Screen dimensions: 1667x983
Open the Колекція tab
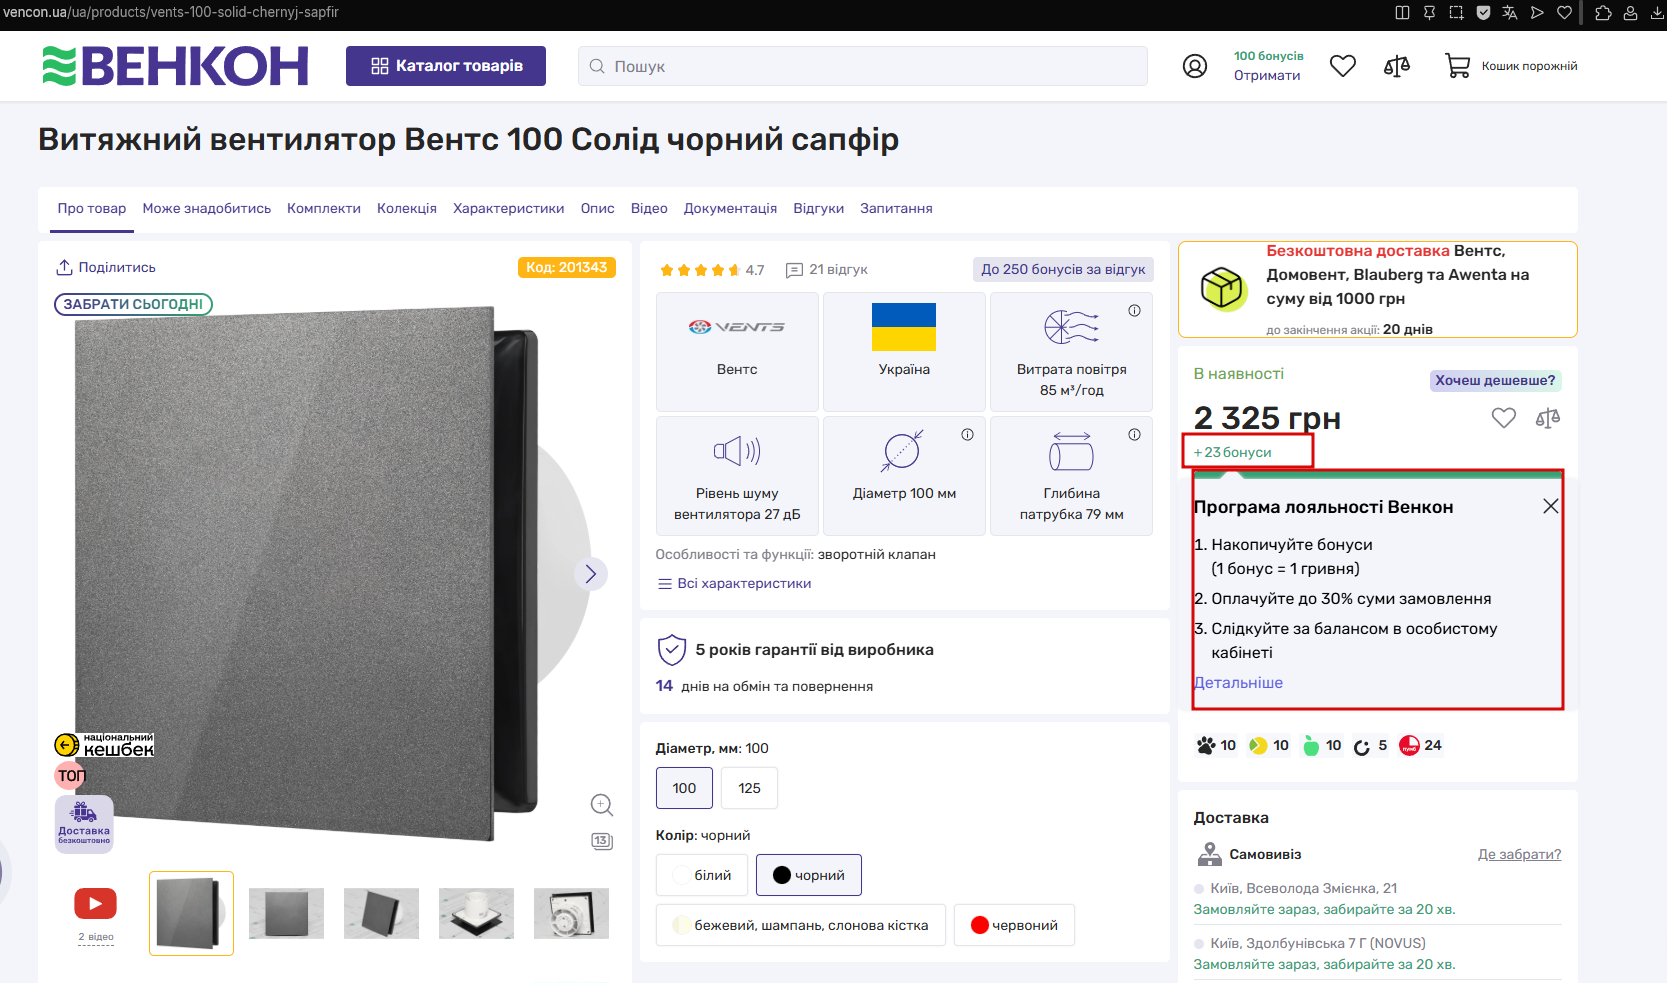pos(407,209)
